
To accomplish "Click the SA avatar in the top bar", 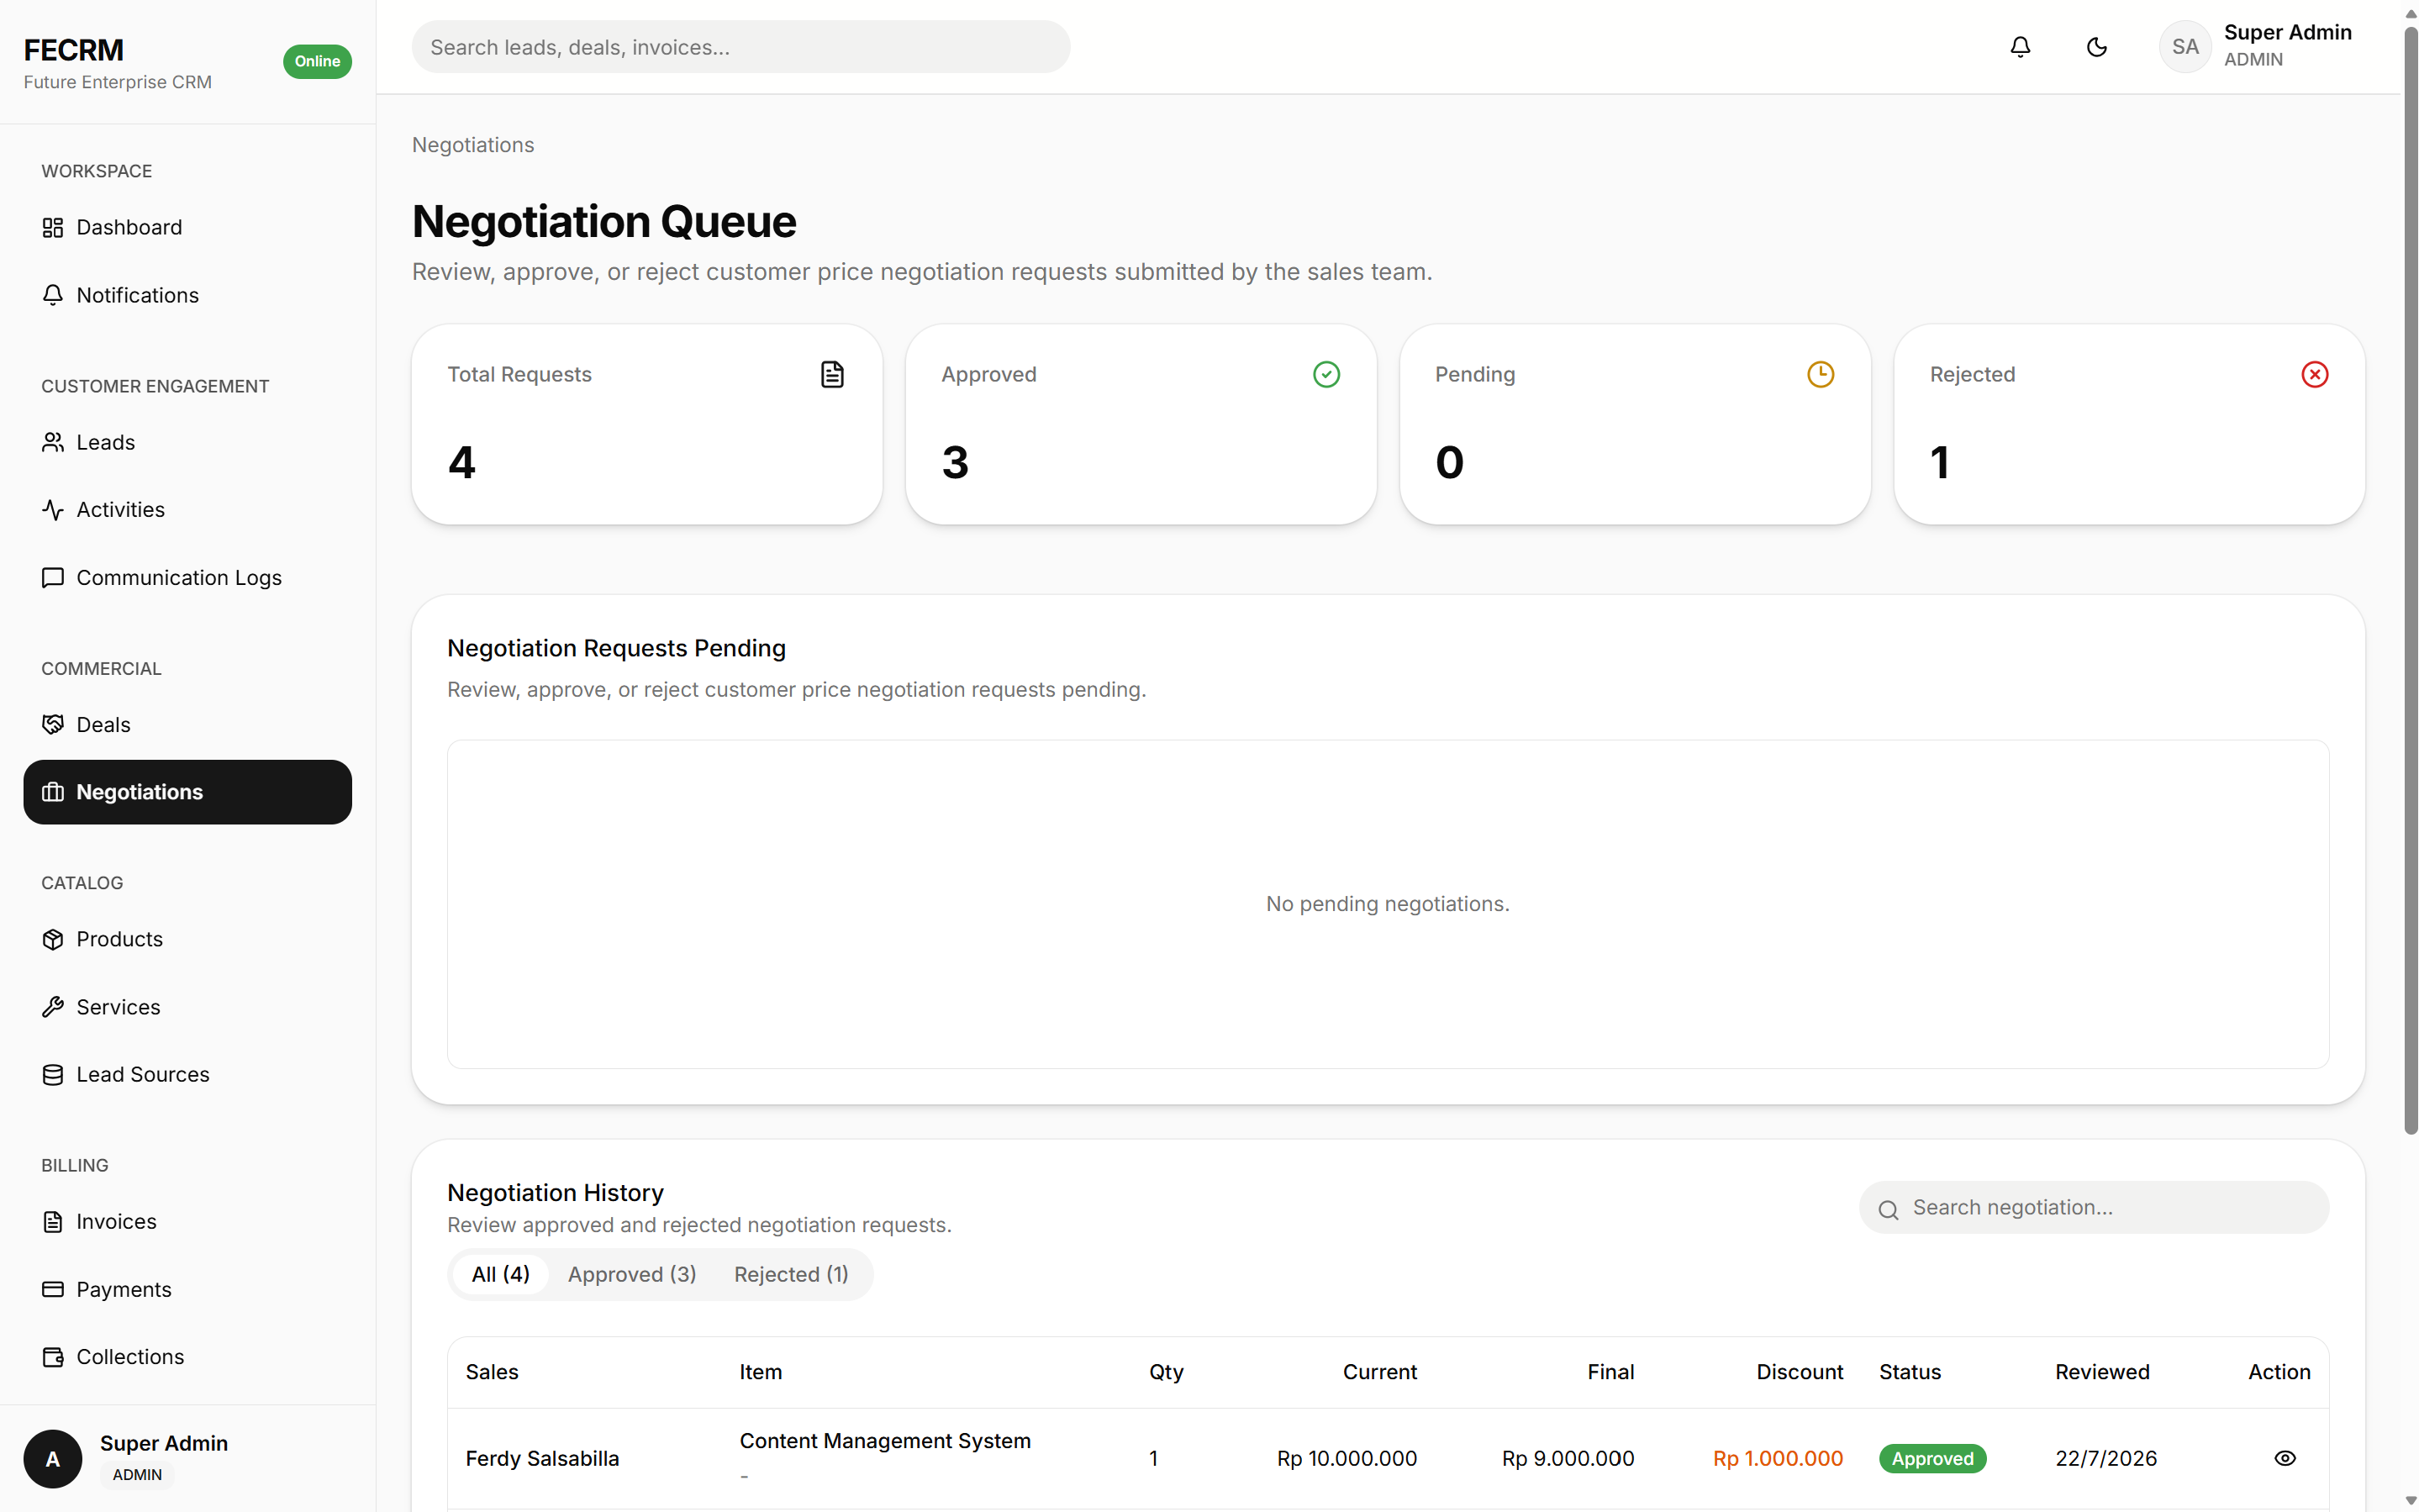I will [x=2185, y=47].
